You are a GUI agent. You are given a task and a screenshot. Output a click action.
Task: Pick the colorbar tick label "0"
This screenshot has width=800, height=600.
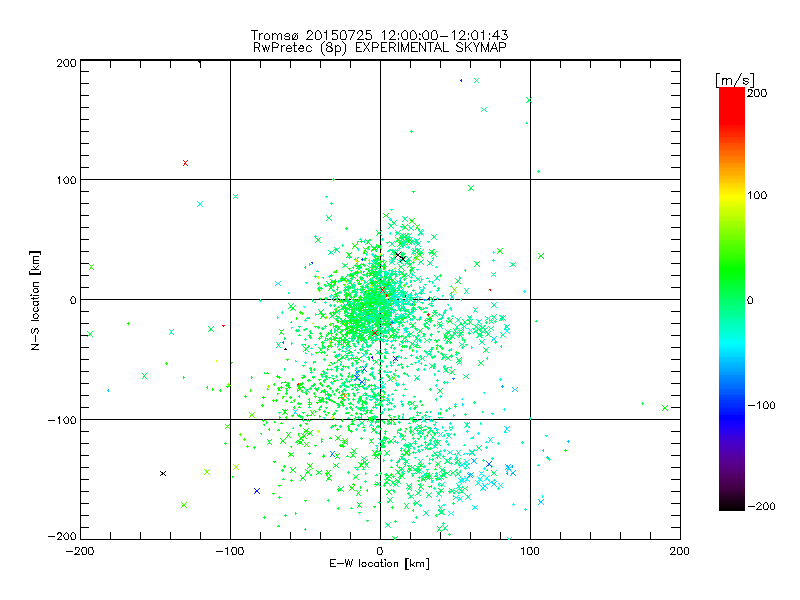point(750,301)
